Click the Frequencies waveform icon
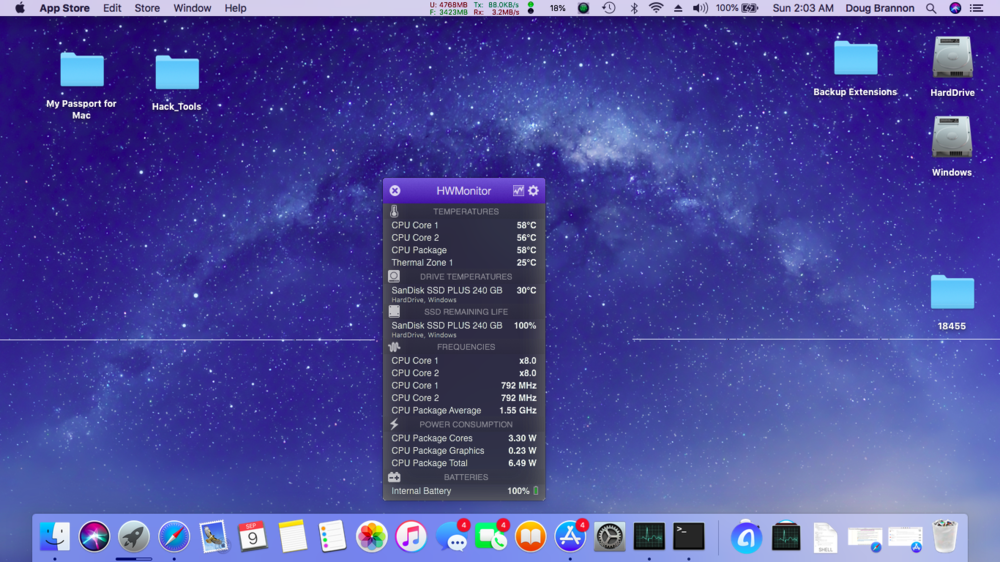The image size is (1000, 562). (394, 347)
